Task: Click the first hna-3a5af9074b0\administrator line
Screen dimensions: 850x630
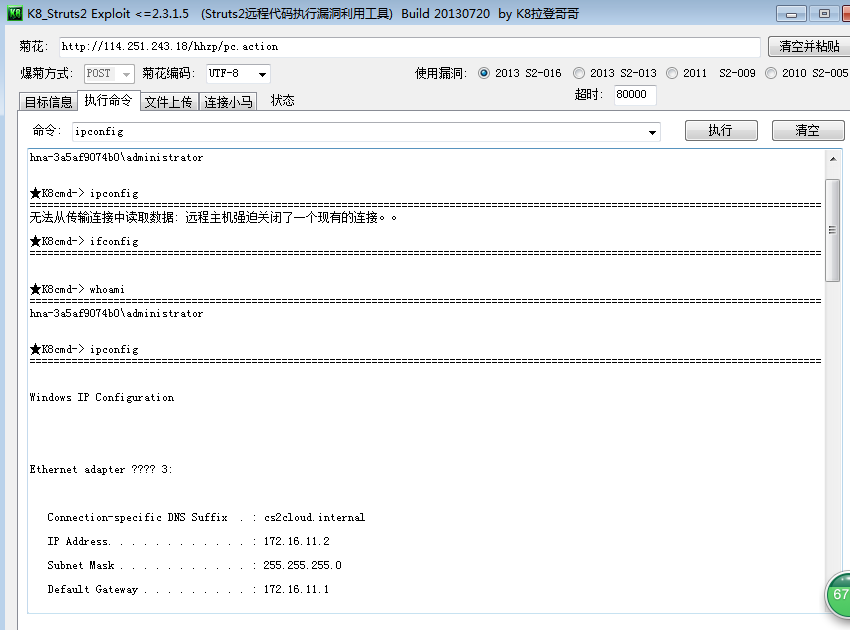Action: point(117,158)
